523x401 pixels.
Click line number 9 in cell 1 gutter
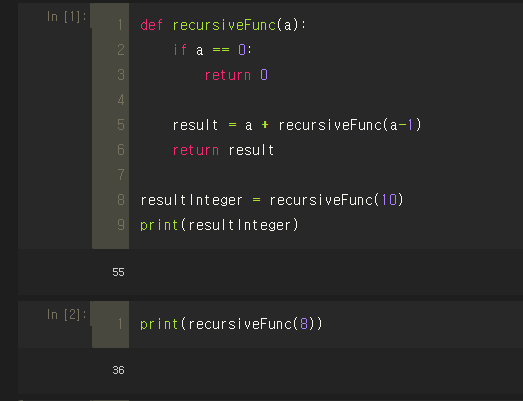121,225
